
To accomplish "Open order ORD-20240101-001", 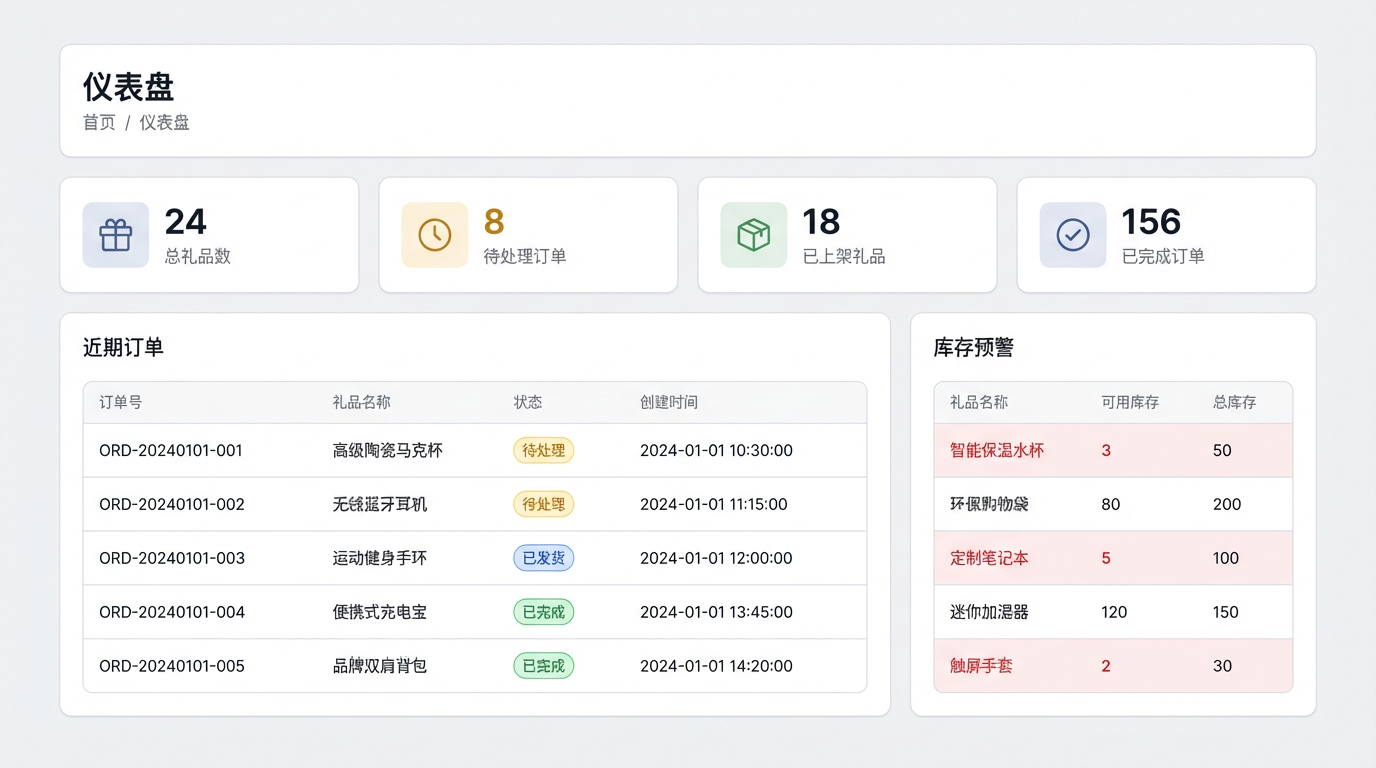I will tap(171, 451).
